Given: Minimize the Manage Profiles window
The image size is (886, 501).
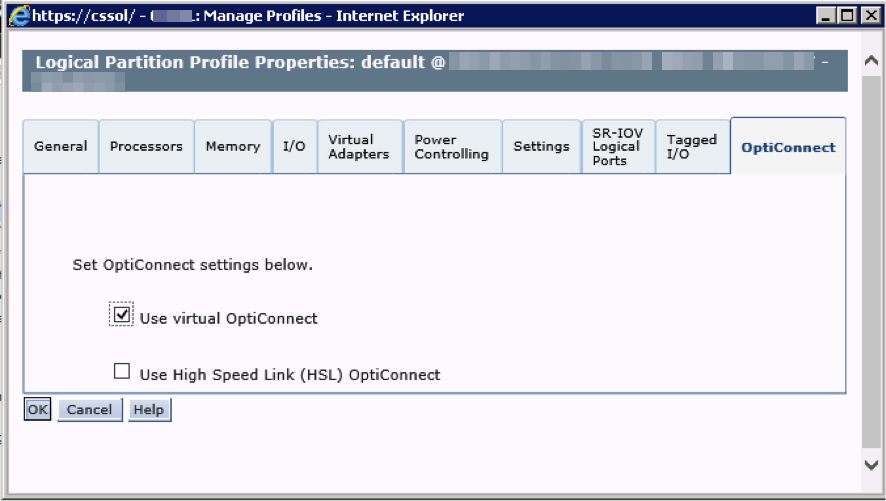Looking at the screenshot, I should [x=825, y=16].
